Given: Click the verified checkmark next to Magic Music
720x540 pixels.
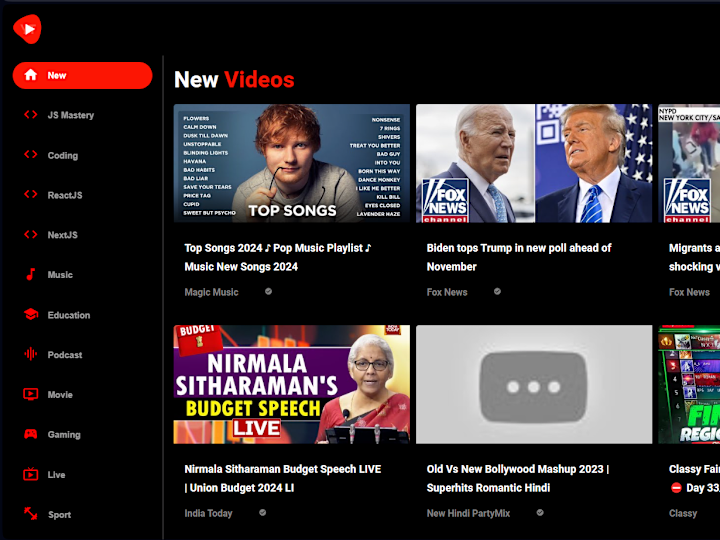Looking at the screenshot, I should click(269, 292).
